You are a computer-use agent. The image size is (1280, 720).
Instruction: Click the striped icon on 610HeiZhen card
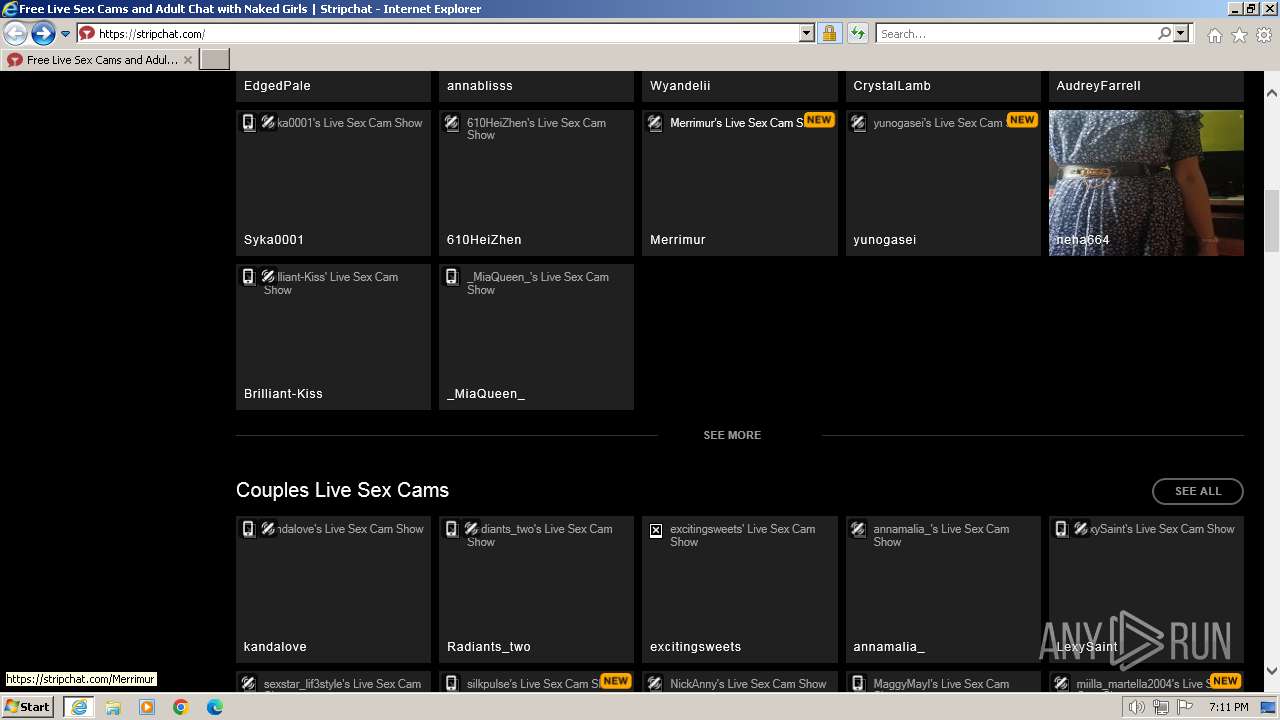pos(452,123)
